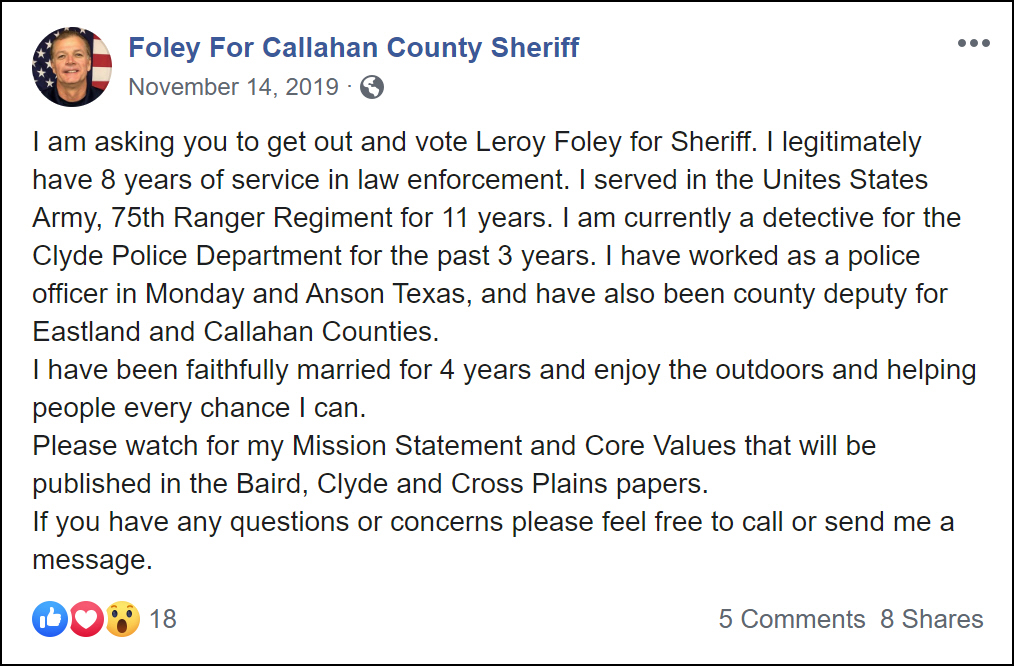This screenshot has width=1014, height=666.
Task: Click the November 14, 2019 timestamp
Action: tap(234, 87)
